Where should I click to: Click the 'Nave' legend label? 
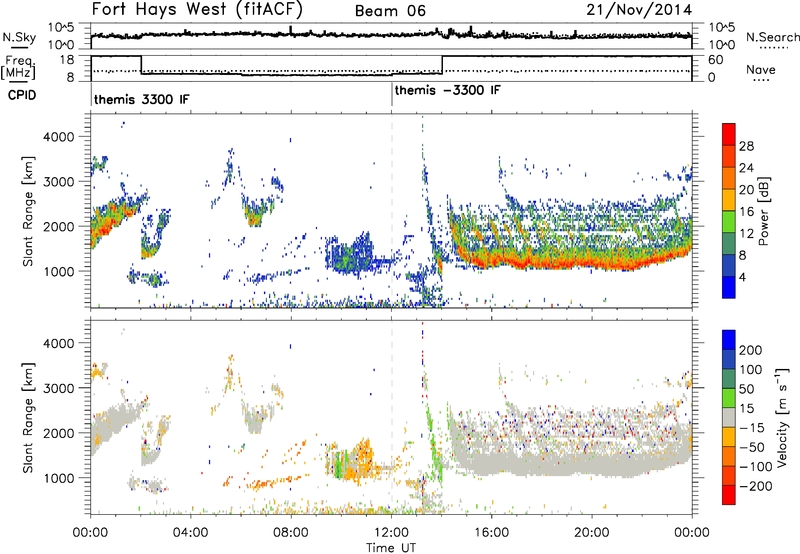761,69
